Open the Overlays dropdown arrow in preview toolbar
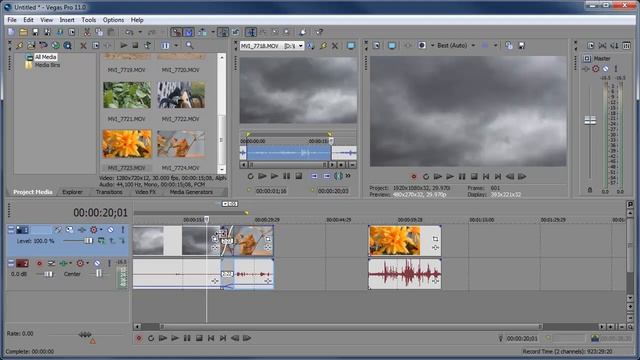Viewport: 640px width, 360px height. (495, 45)
